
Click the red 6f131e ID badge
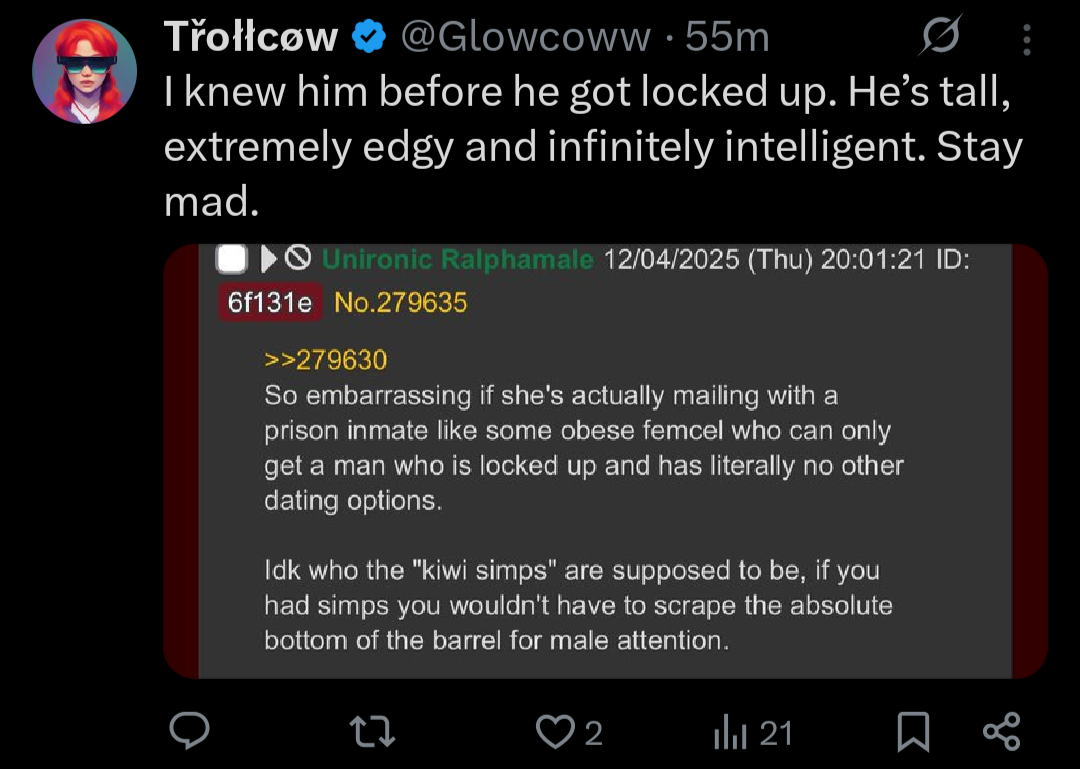point(269,301)
